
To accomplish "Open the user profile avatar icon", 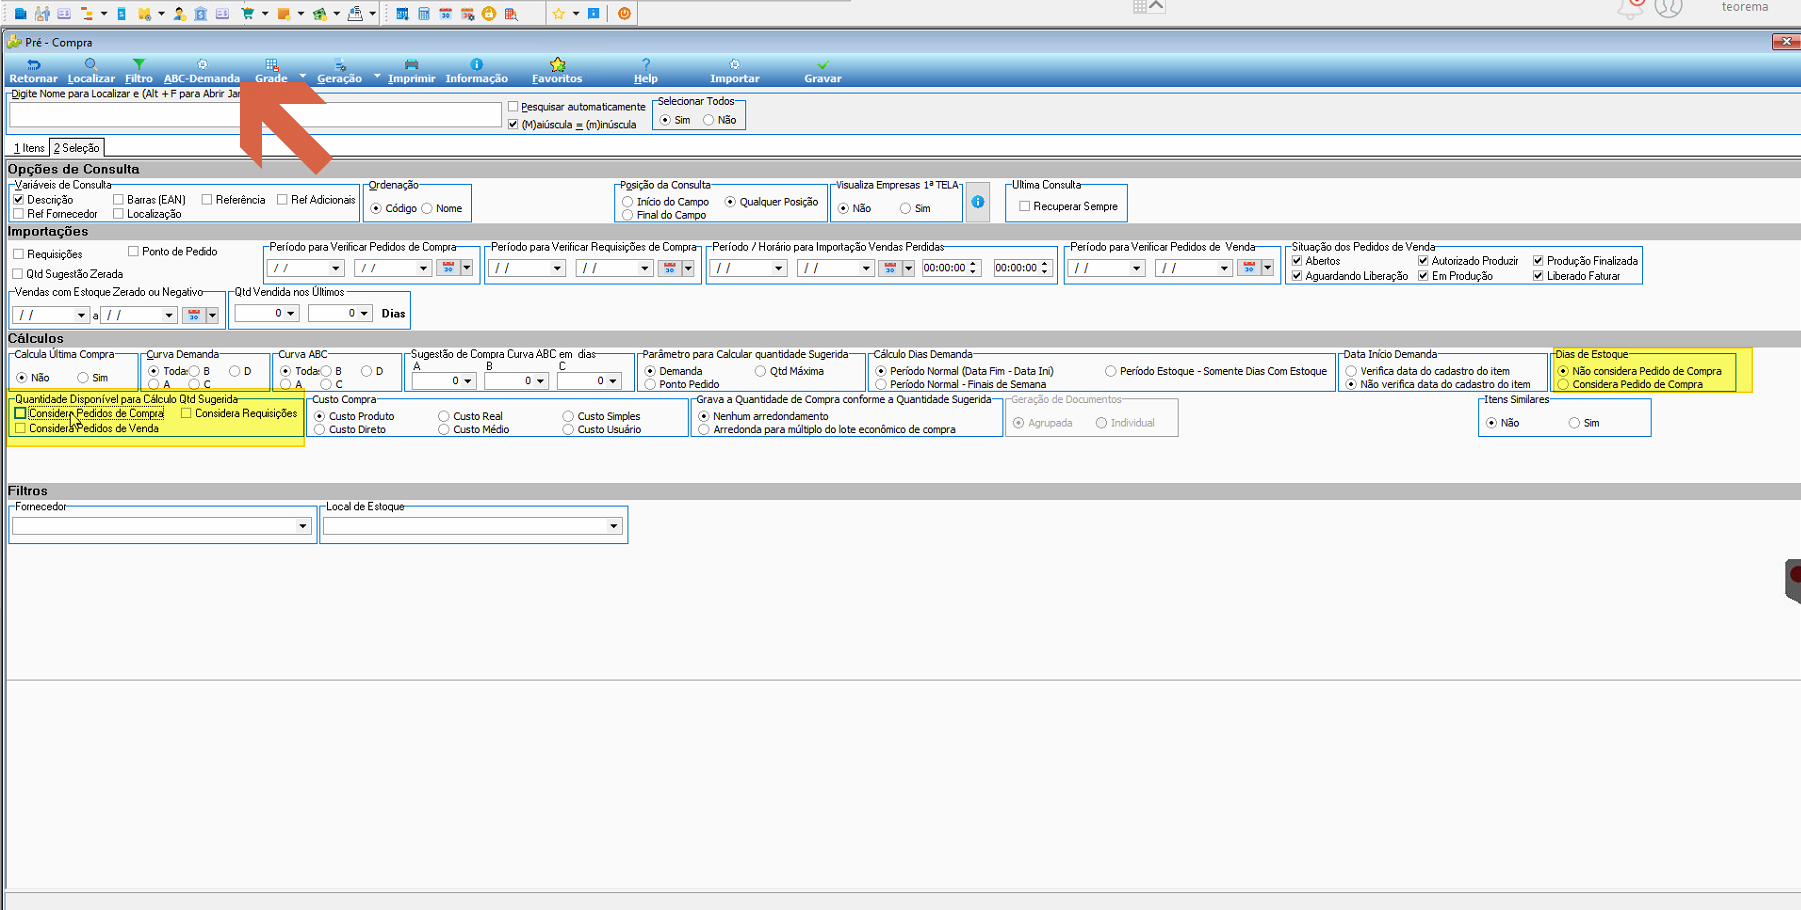I will 1668,9.
